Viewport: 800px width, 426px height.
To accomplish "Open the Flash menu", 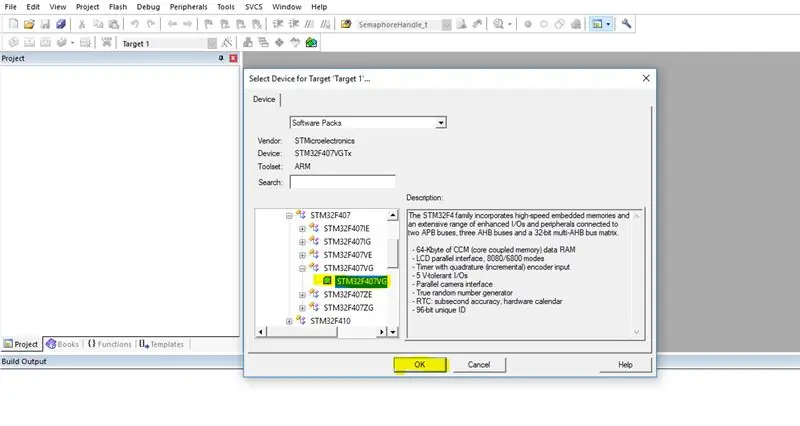I will [x=118, y=7].
